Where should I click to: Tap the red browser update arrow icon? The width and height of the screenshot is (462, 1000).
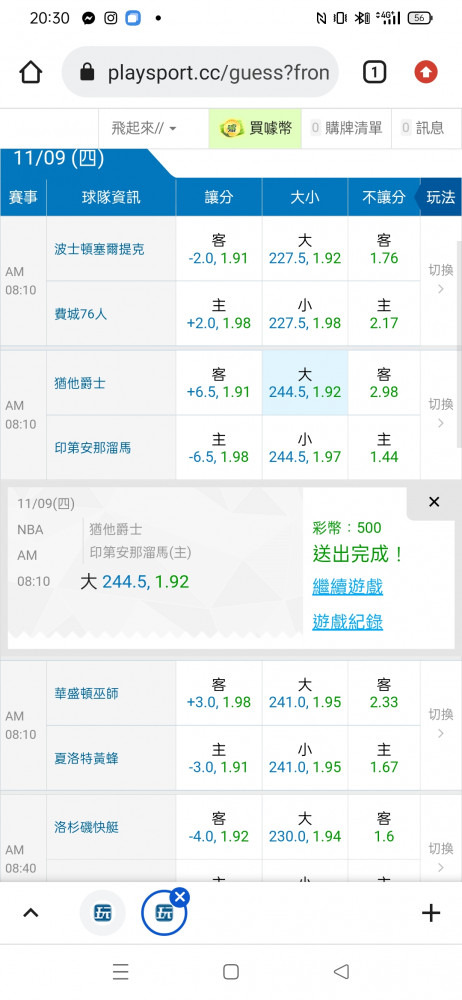pos(426,73)
